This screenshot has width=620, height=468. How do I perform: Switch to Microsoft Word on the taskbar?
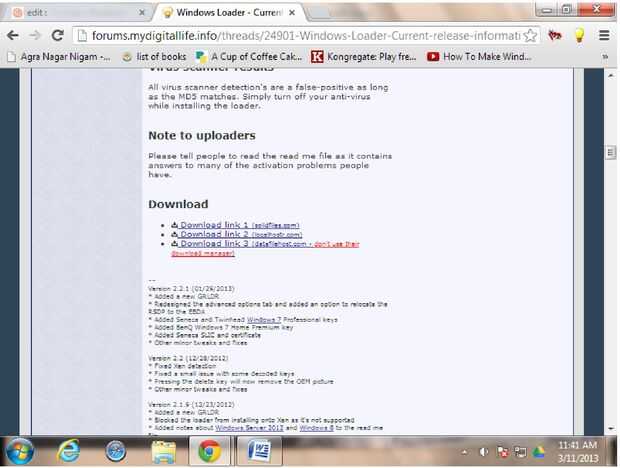click(259, 451)
